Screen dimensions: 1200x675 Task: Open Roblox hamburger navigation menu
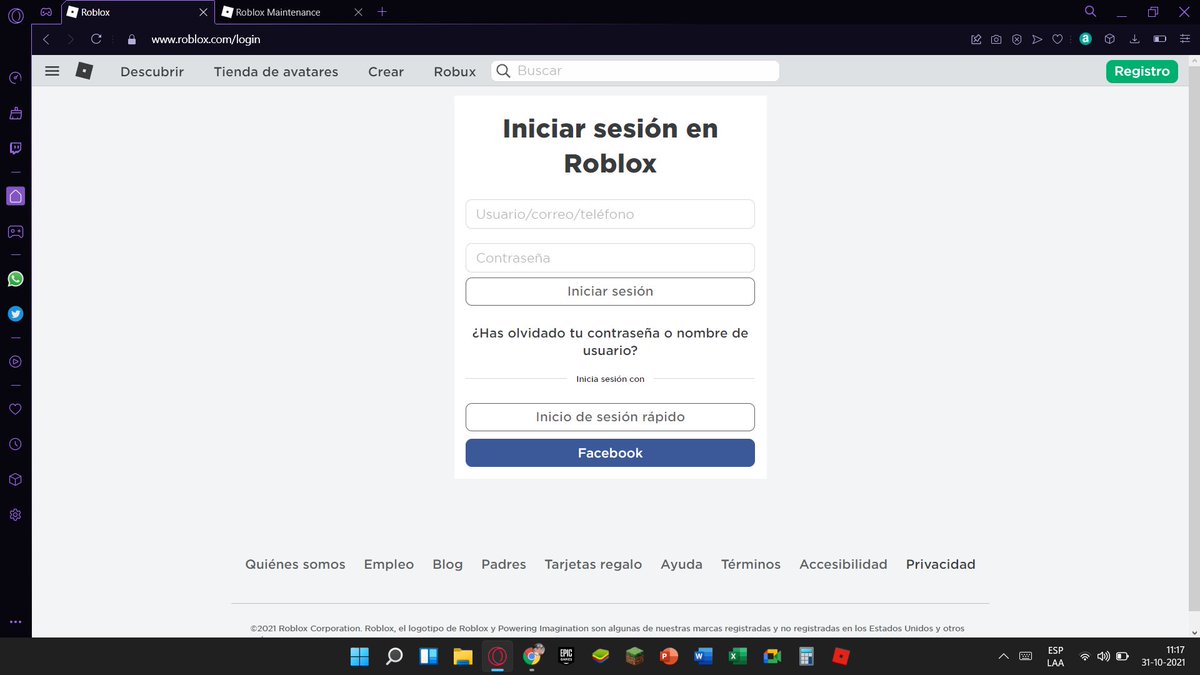52,71
